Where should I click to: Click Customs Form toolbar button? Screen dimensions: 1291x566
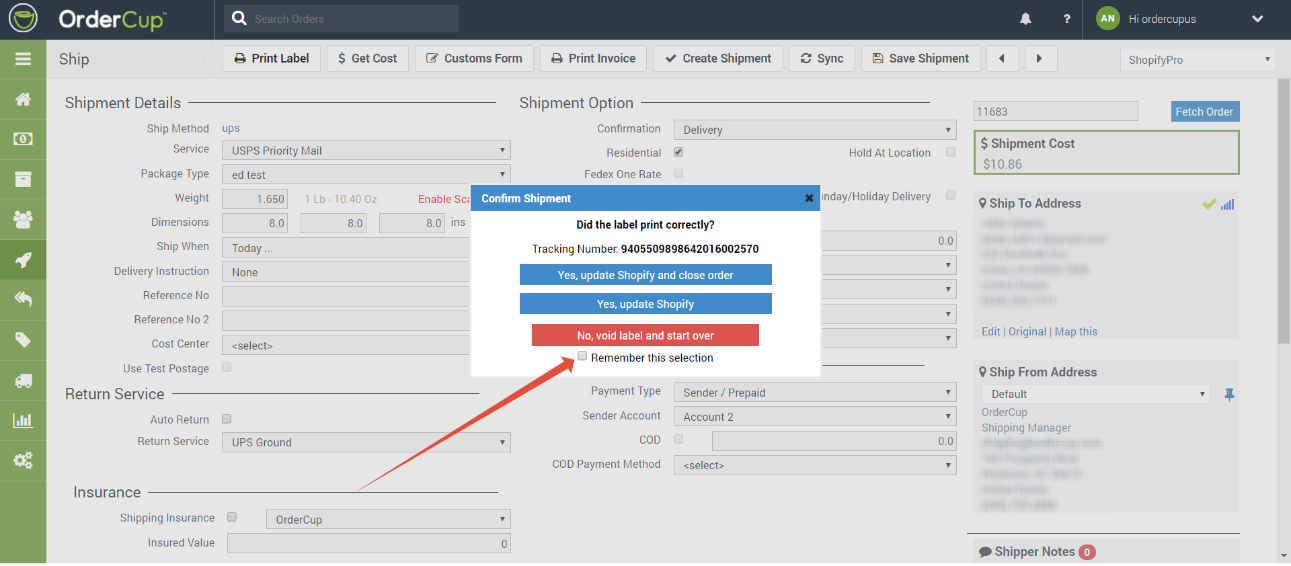474,59
